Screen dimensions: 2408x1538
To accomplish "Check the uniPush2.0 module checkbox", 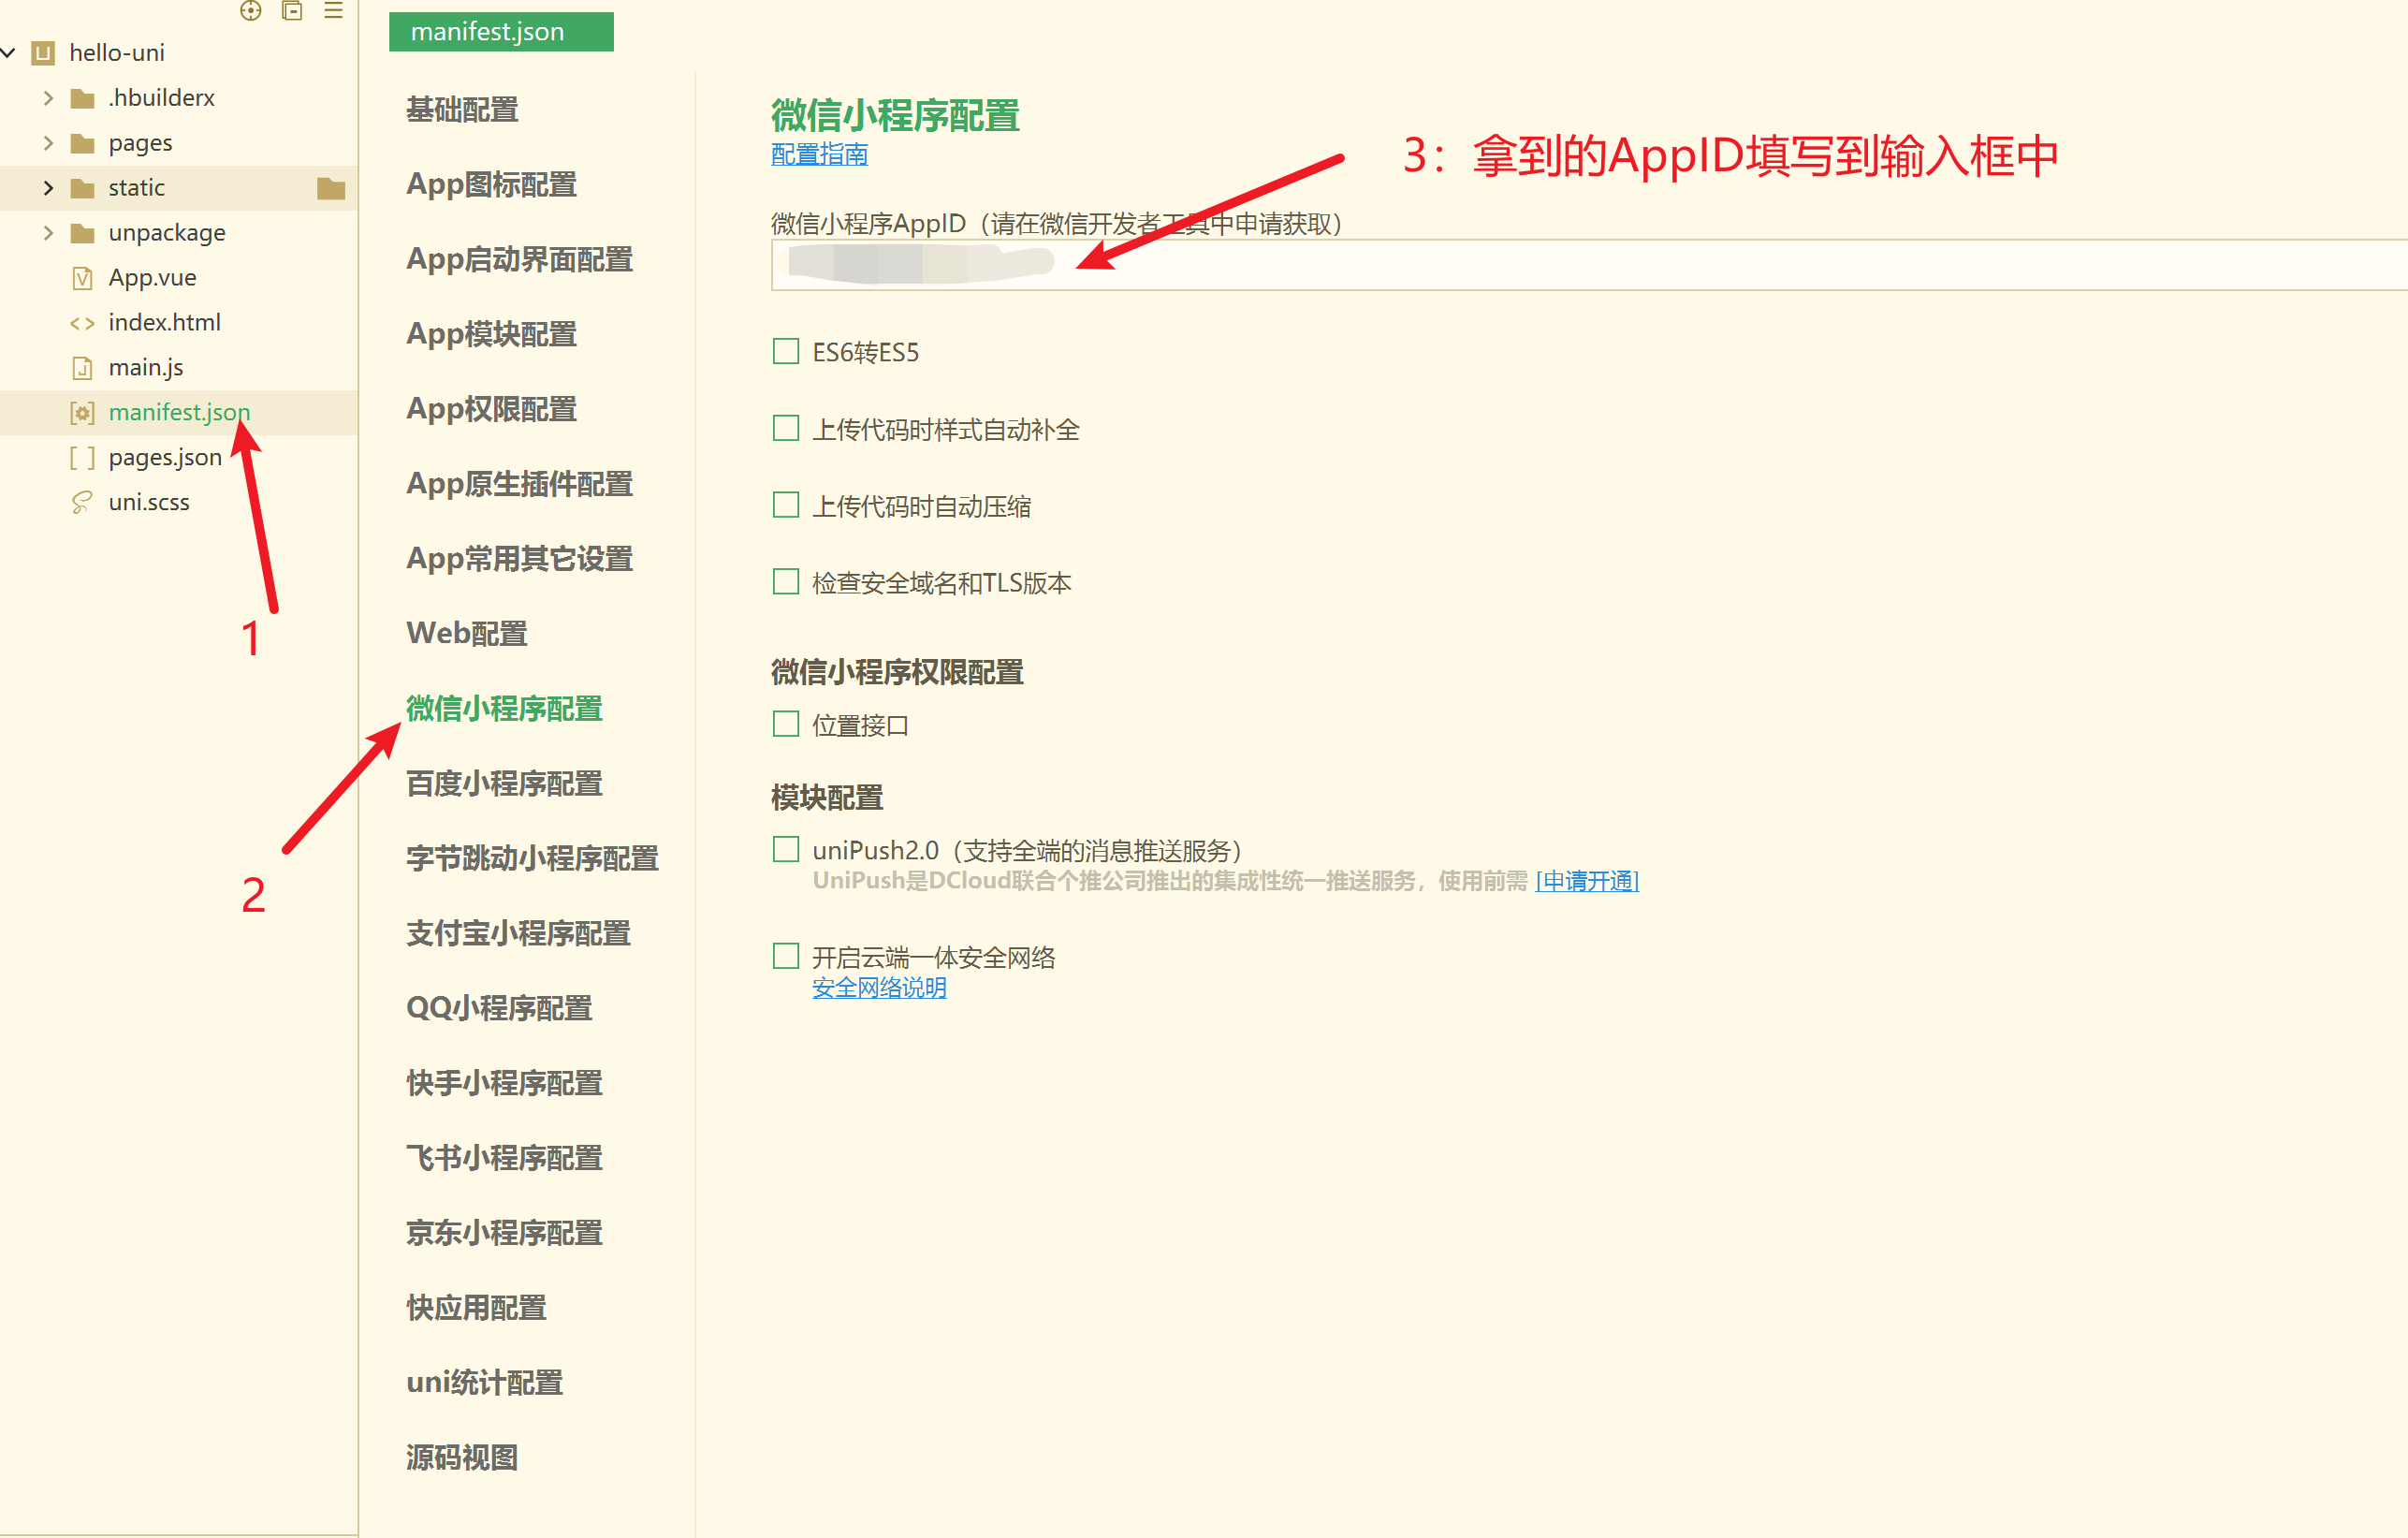I will [x=786, y=849].
